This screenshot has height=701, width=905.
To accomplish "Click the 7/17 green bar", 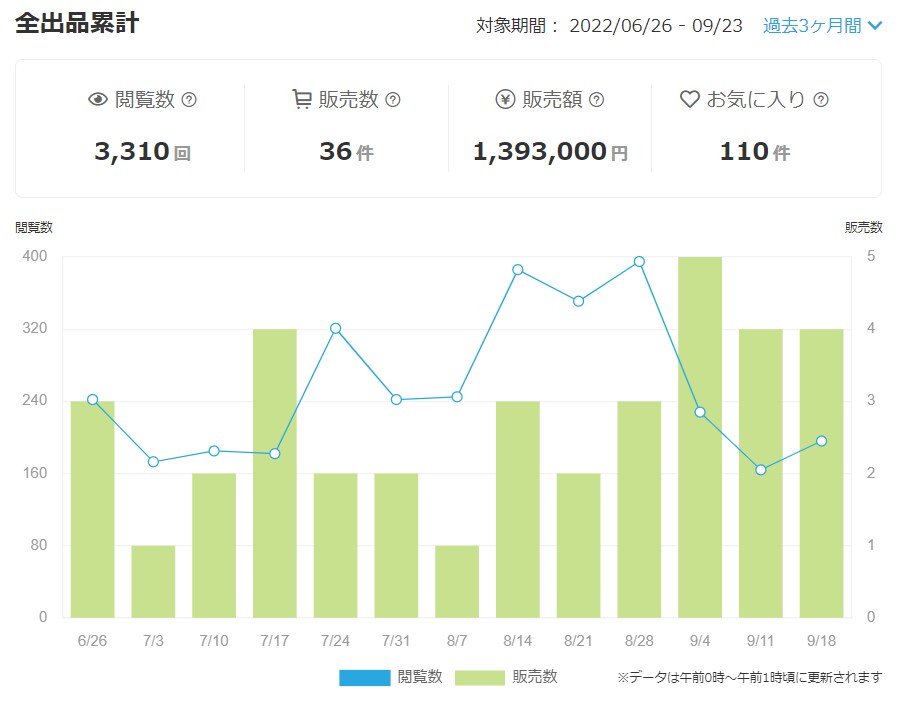I will pyautogui.click(x=275, y=473).
